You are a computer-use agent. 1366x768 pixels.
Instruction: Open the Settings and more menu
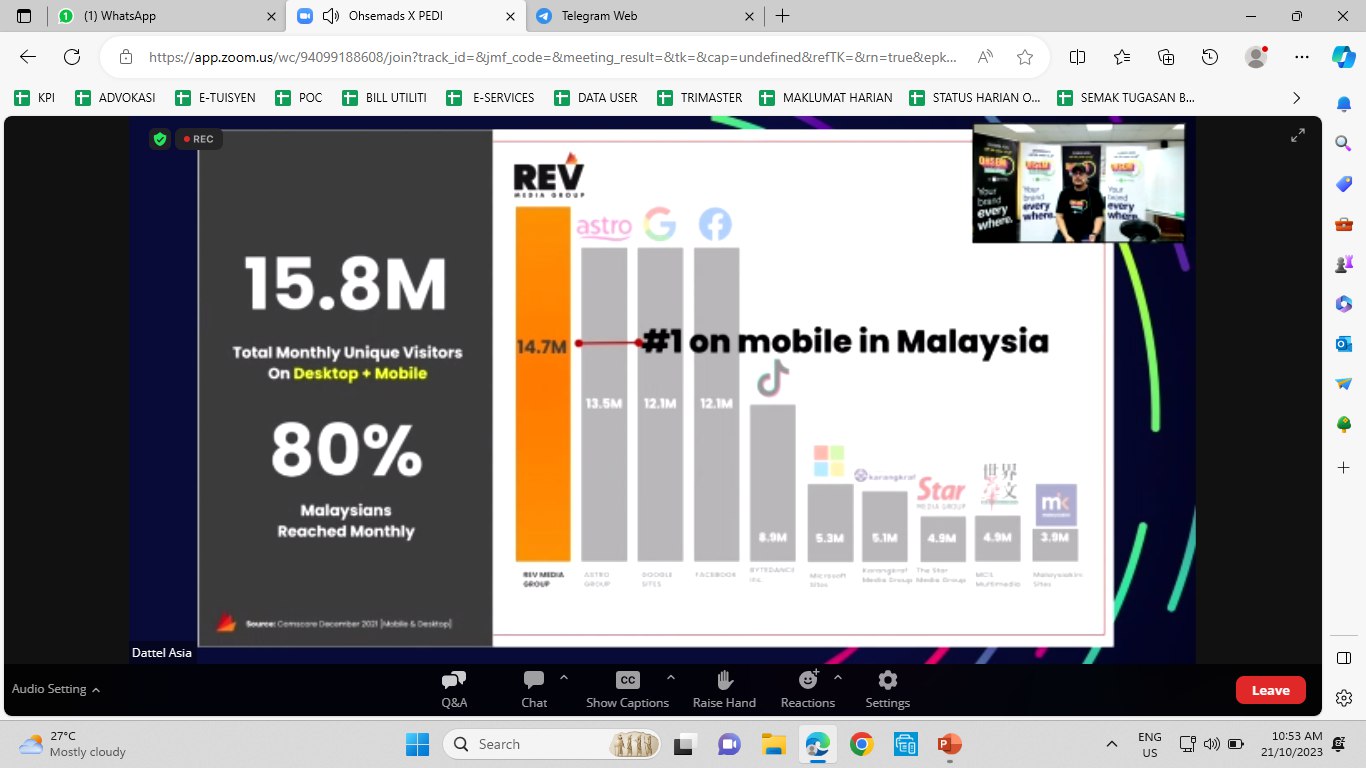pos(1301,57)
